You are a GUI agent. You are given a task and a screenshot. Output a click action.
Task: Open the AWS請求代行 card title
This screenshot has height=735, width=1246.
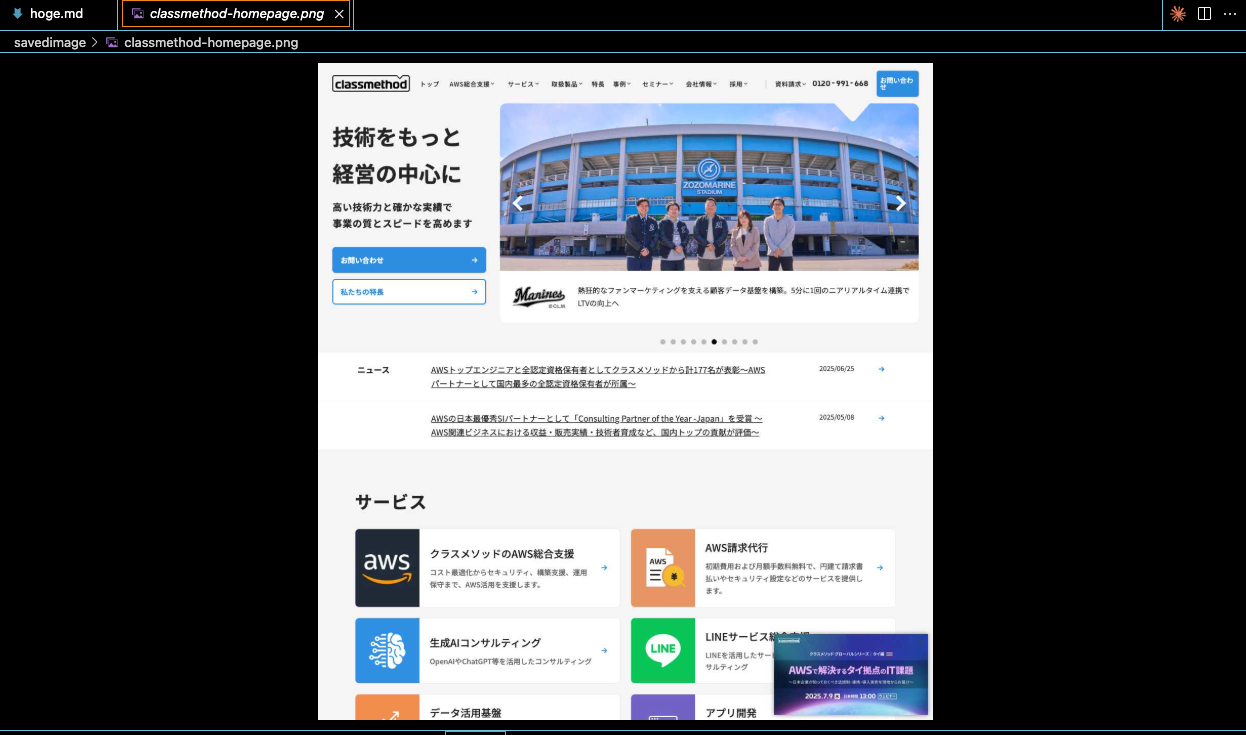click(736, 548)
